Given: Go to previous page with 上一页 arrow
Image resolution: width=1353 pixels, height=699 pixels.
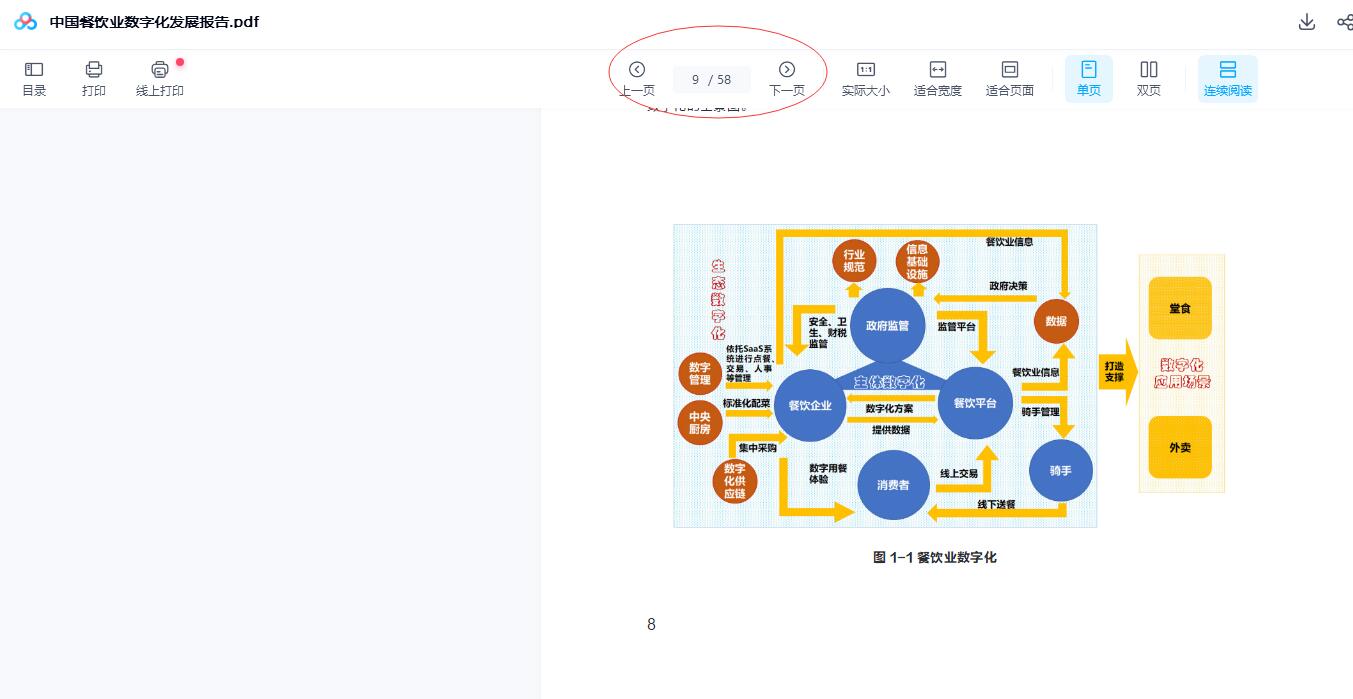Looking at the screenshot, I should [x=637, y=79].
